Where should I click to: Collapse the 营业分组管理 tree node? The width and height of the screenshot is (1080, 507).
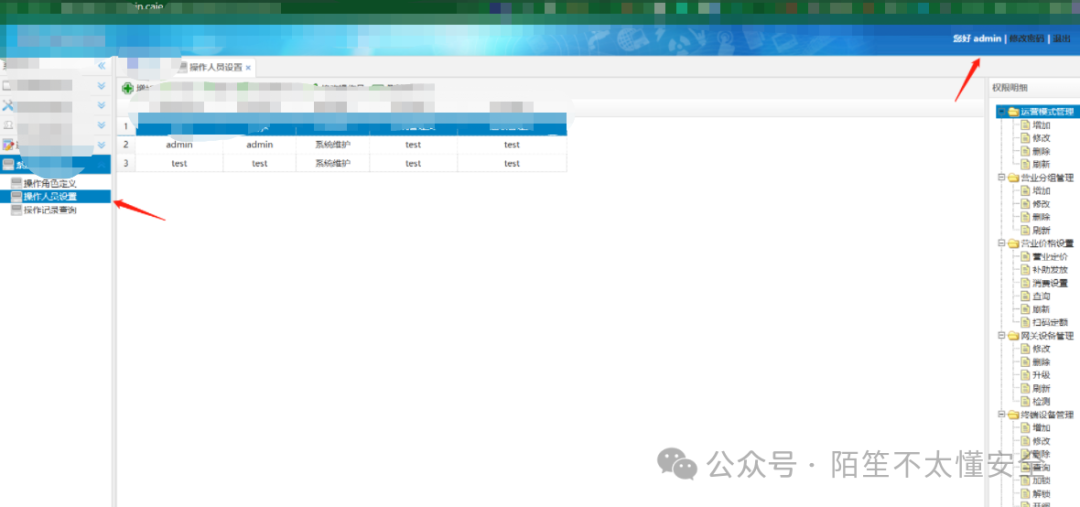pyautogui.click(x=1001, y=177)
